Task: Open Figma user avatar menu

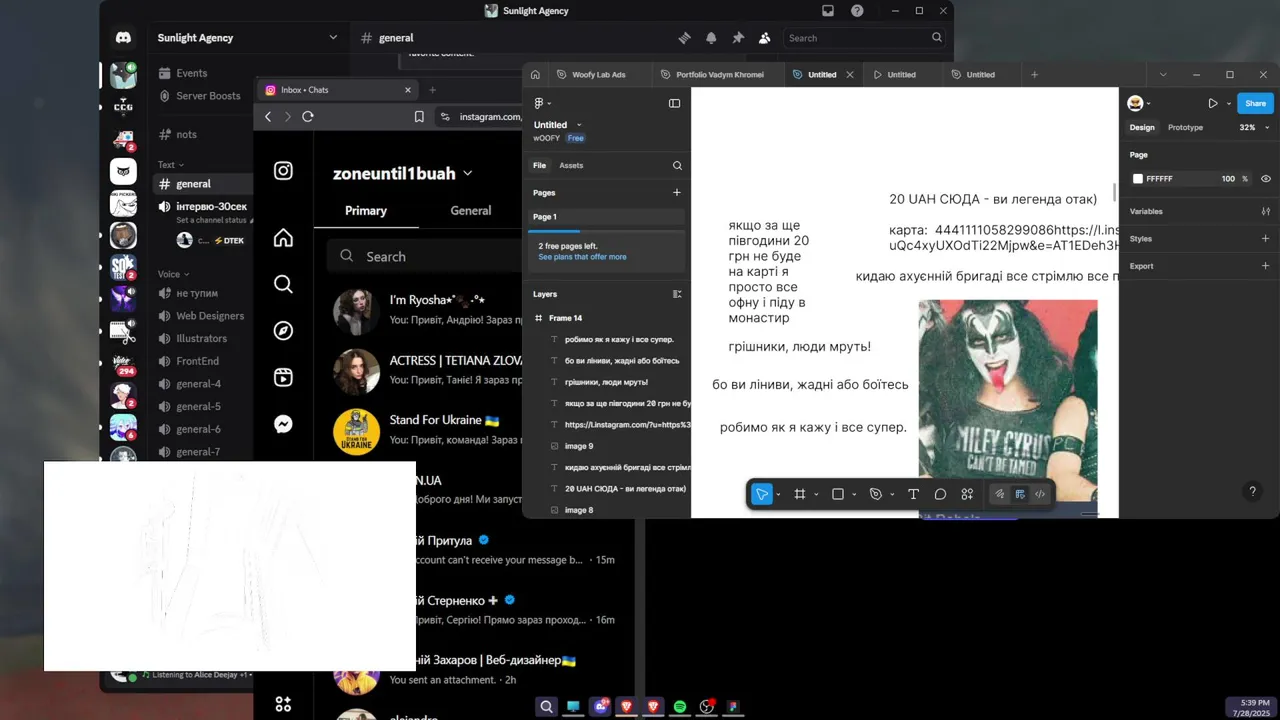Action: click(x=1138, y=103)
